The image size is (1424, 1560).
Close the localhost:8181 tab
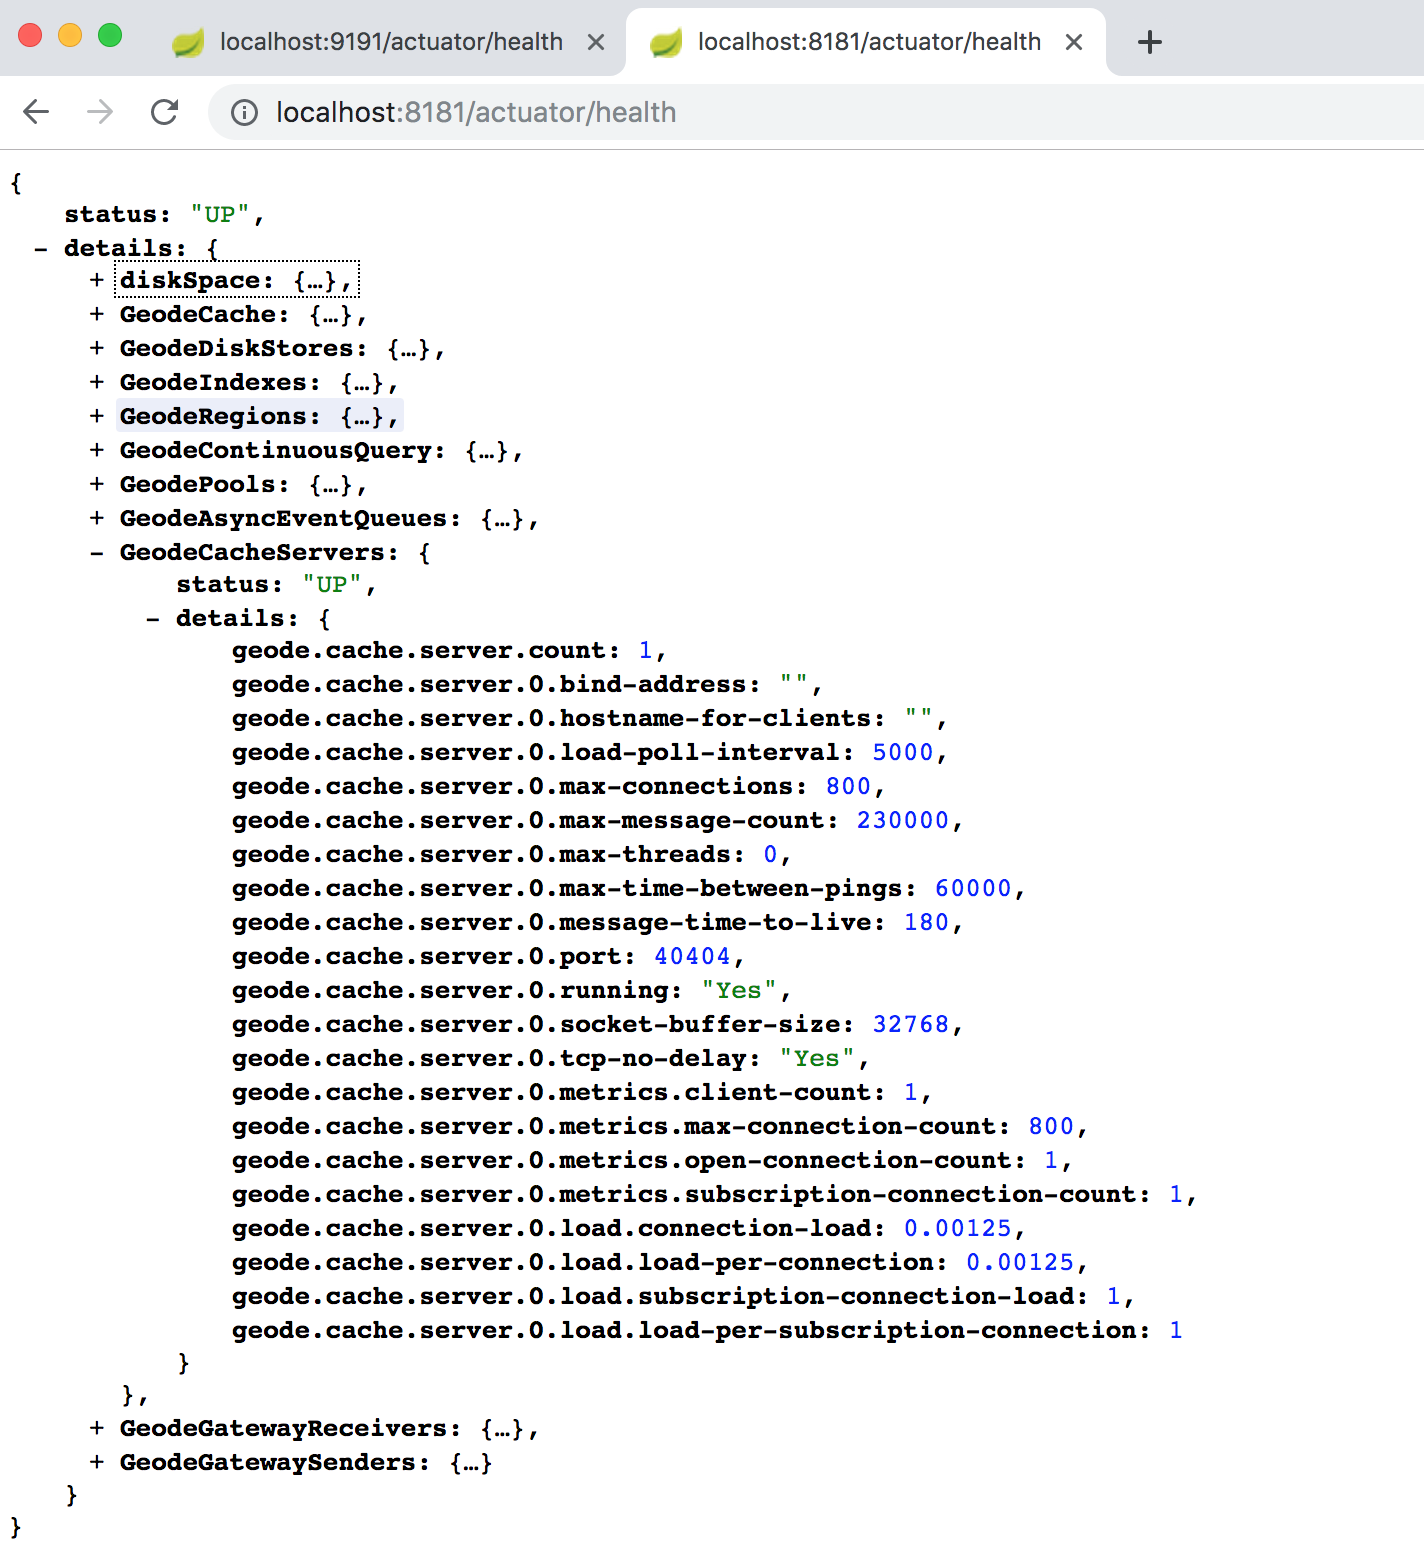[1074, 42]
